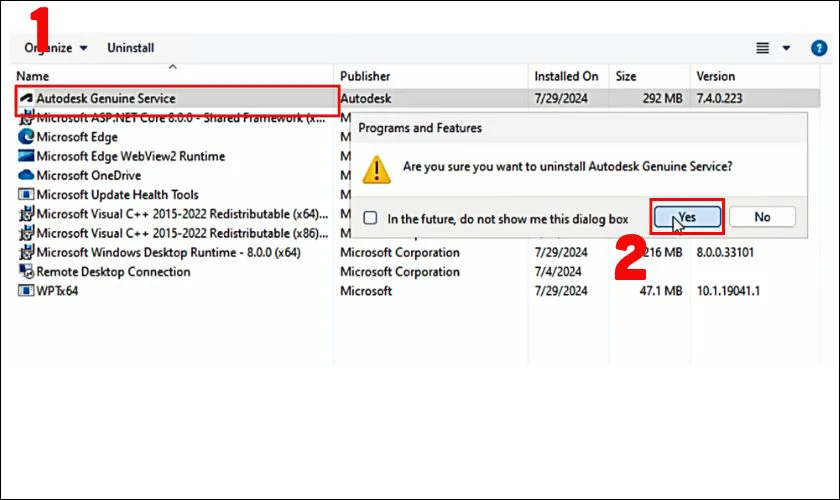This screenshot has width=840, height=500.
Task: Click the Microsoft Edge icon
Action: coord(26,137)
